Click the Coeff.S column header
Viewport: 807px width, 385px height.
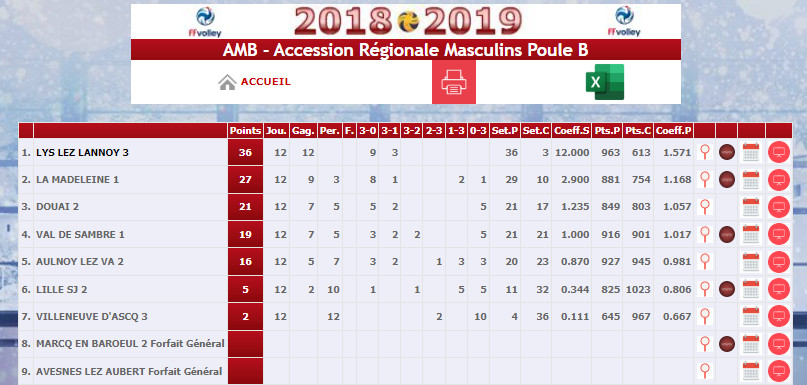[x=571, y=131]
